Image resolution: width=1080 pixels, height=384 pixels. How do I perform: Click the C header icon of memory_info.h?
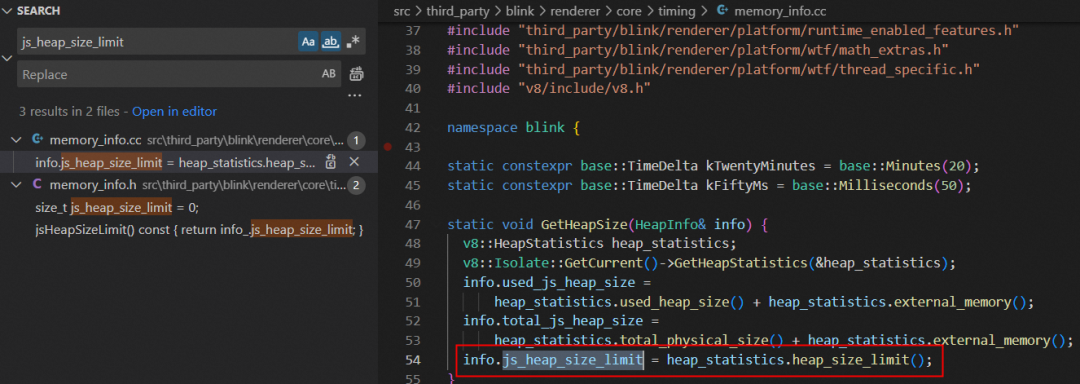(38, 184)
